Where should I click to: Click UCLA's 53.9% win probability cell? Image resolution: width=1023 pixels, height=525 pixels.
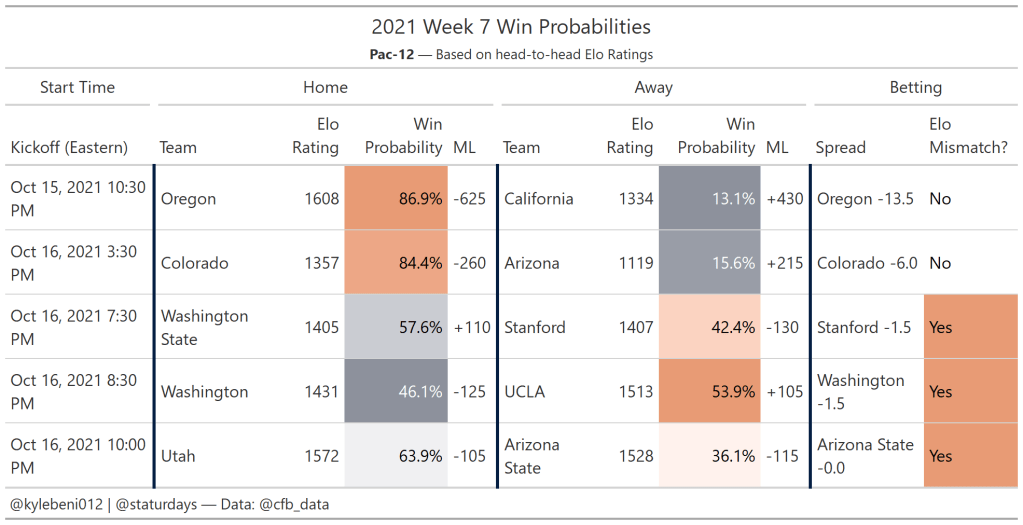pos(709,392)
